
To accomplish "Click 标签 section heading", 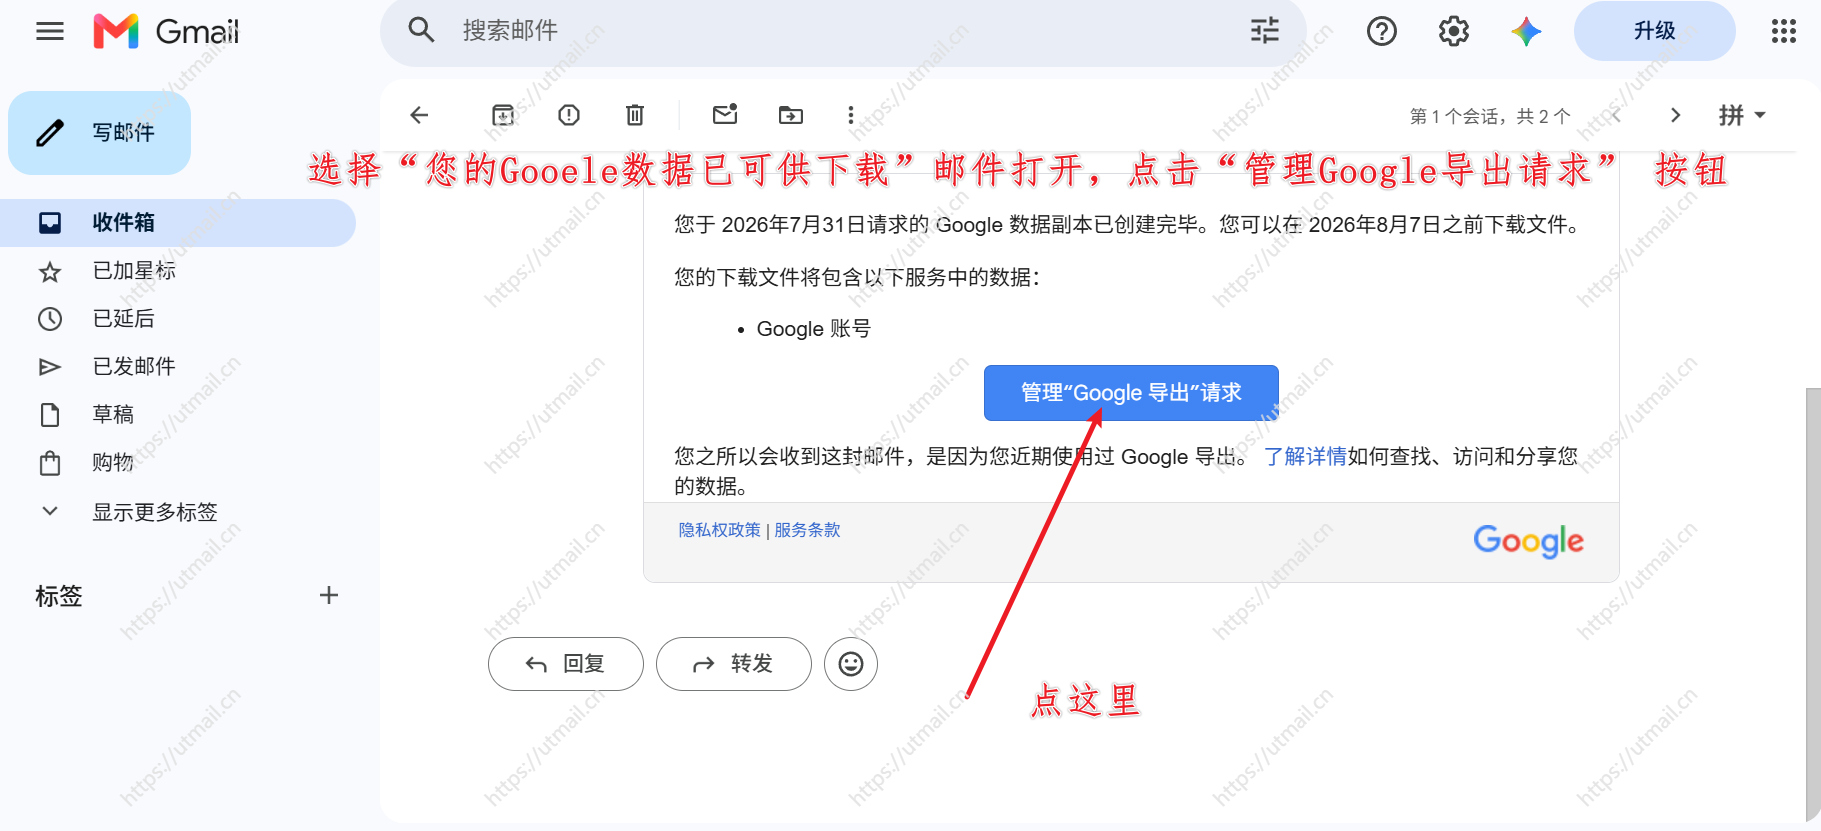I will 59,596.
